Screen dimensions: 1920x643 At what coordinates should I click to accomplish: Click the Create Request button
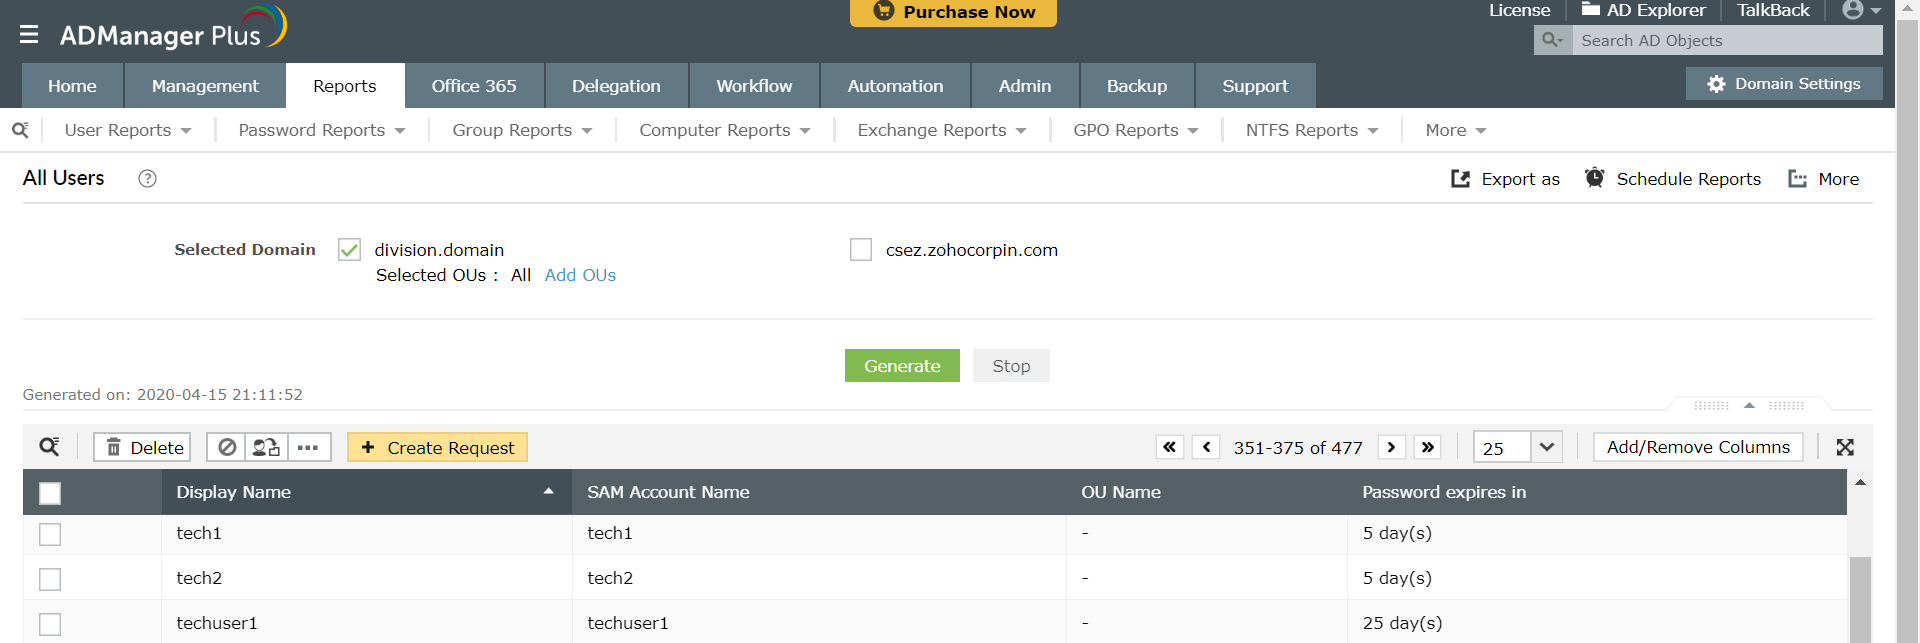tap(437, 447)
